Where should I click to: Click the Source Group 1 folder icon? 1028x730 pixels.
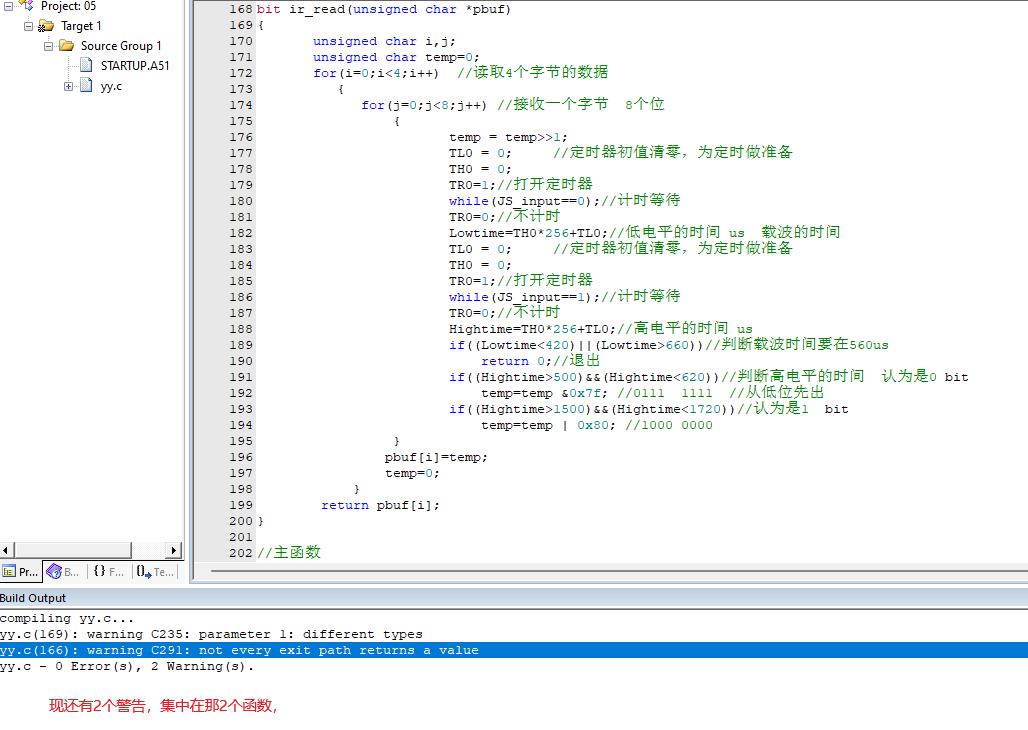(66, 46)
